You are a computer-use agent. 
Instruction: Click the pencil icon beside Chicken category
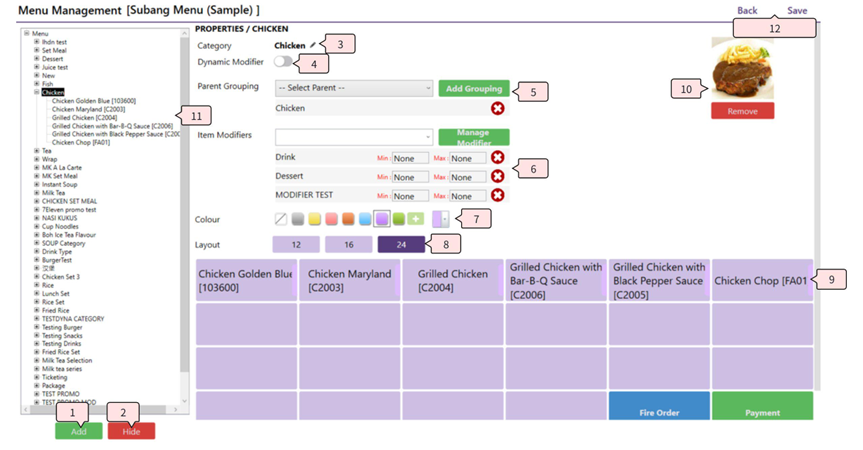[x=313, y=45]
